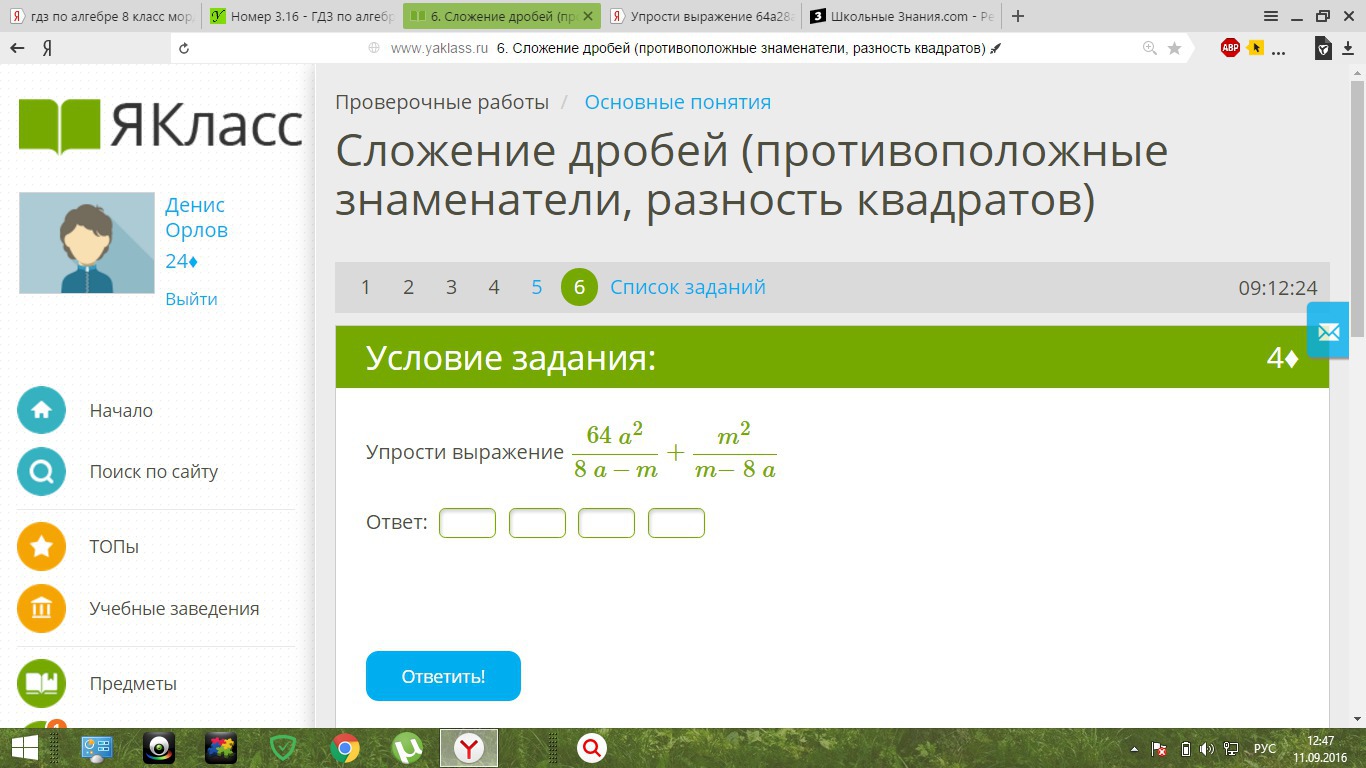Click the volume icon in system tray
The height and width of the screenshot is (768, 1366).
coord(1206,749)
